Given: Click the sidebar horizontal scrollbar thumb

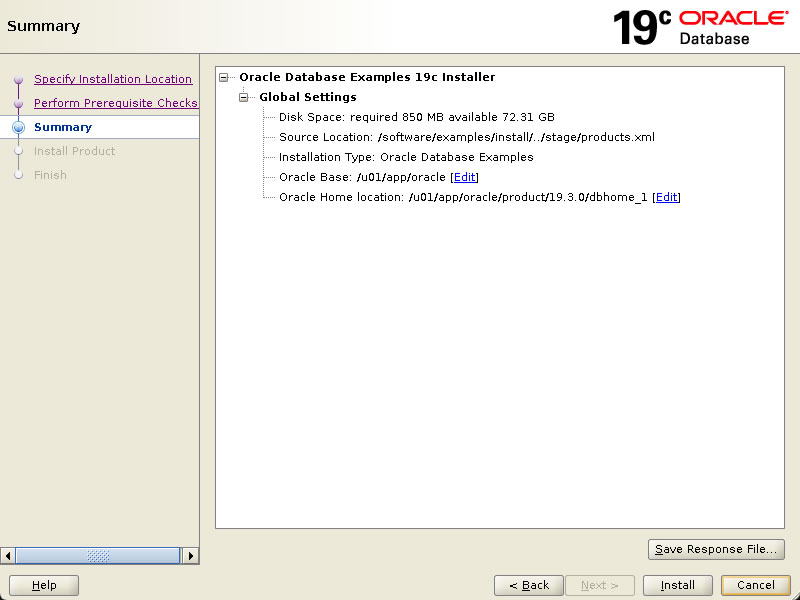Looking at the screenshot, I should pos(98,556).
